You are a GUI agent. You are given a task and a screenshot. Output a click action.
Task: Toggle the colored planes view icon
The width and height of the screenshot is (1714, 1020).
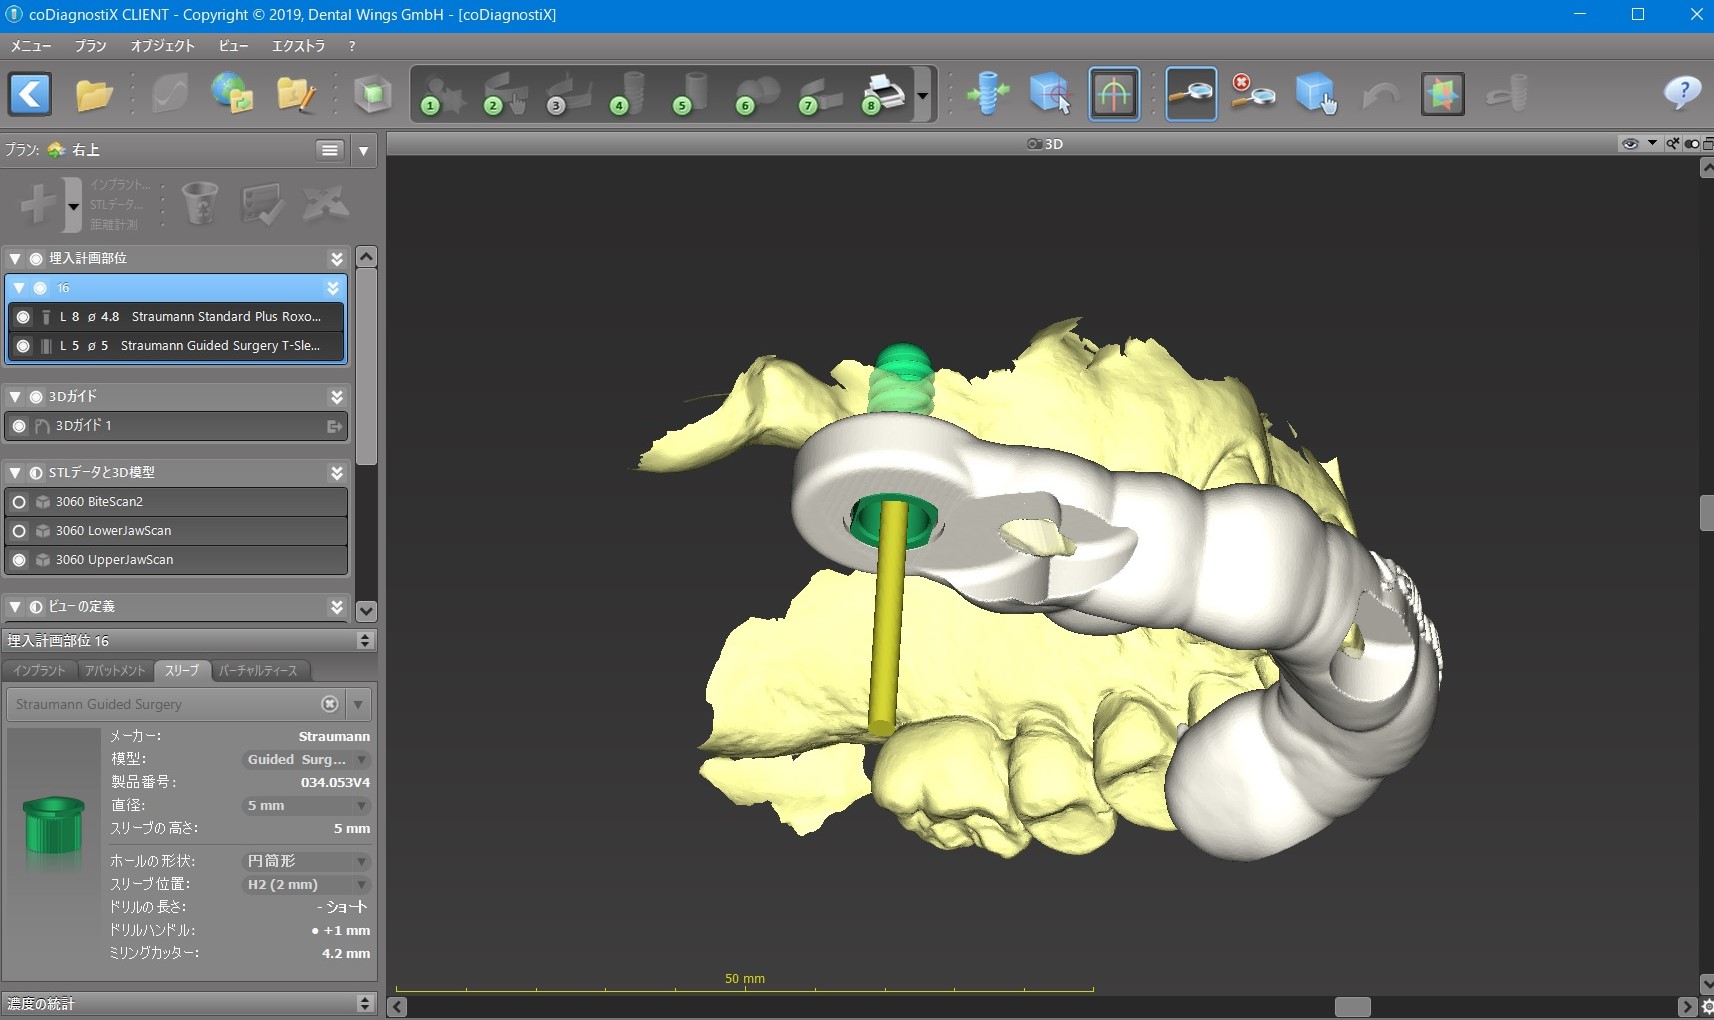pyautogui.click(x=1442, y=95)
